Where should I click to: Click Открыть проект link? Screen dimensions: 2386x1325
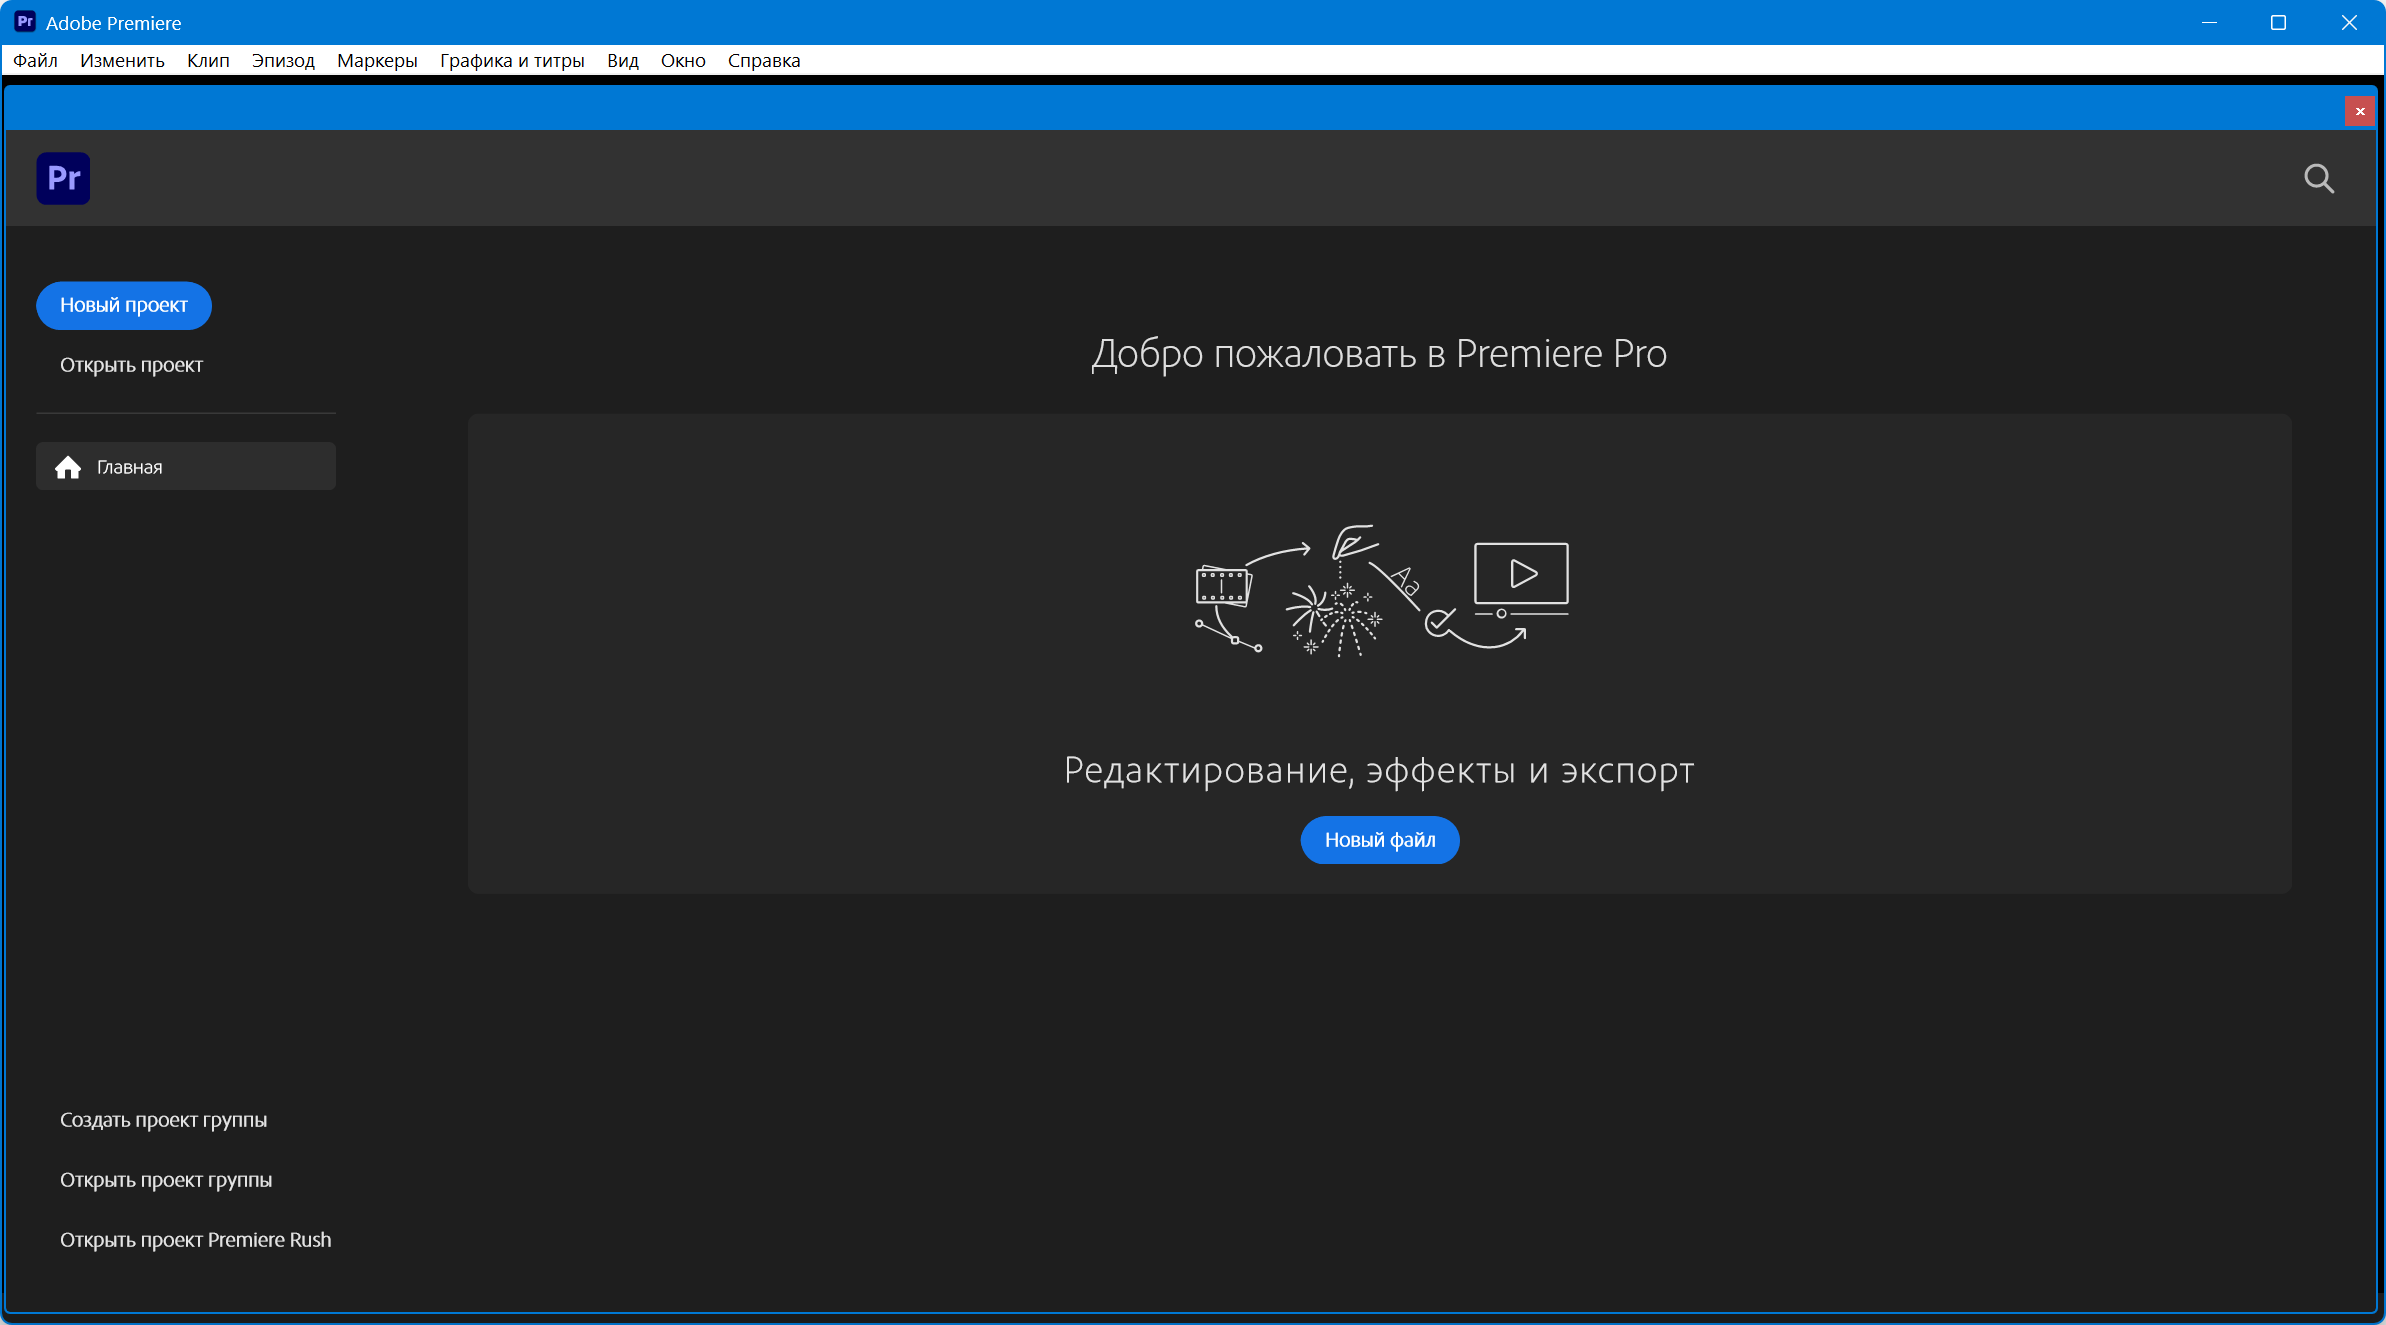click(x=131, y=365)
